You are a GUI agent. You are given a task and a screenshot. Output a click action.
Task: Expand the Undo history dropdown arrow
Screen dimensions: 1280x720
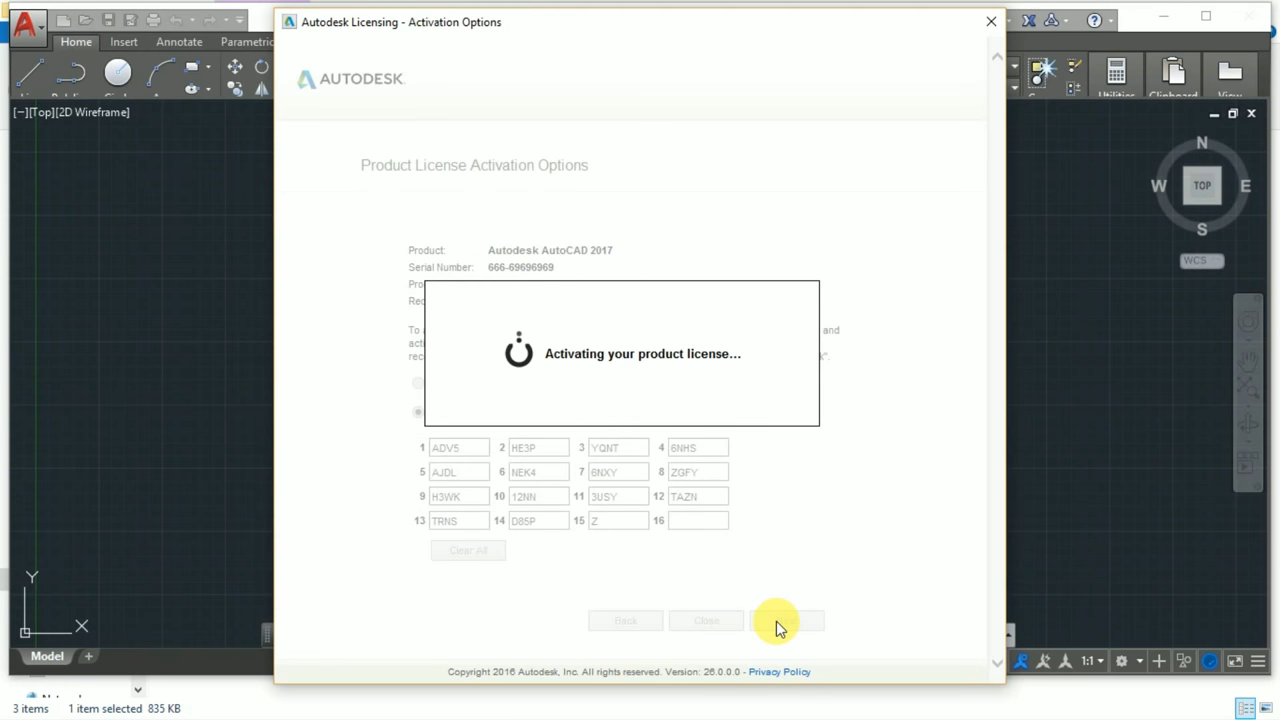(190, 20)
